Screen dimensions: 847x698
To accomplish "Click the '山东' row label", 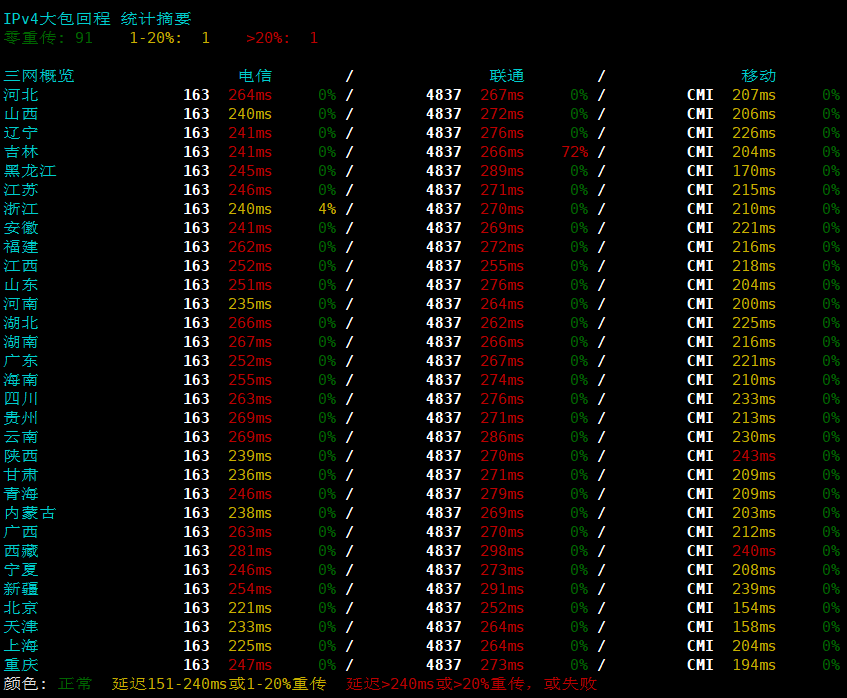I will [21, 285].
